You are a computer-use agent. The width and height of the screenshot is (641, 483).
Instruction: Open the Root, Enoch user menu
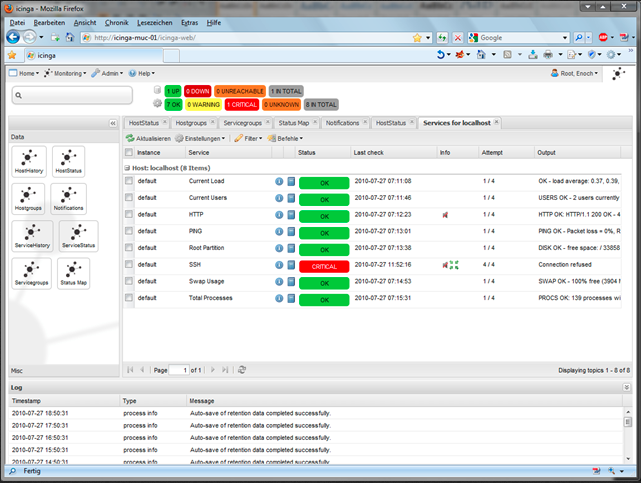[574, 73]
